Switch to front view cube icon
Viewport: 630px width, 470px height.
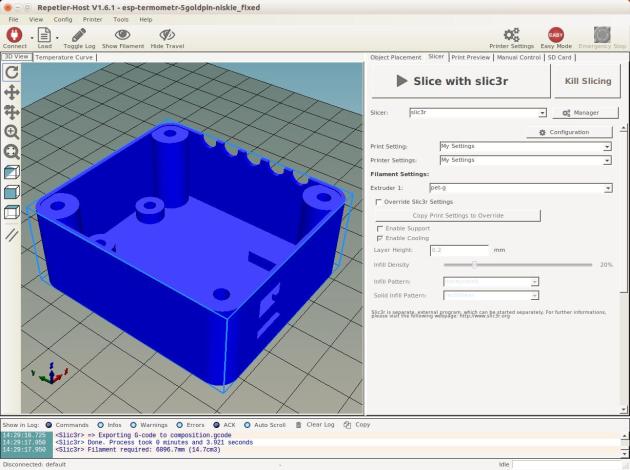click(x=12, y=192)
